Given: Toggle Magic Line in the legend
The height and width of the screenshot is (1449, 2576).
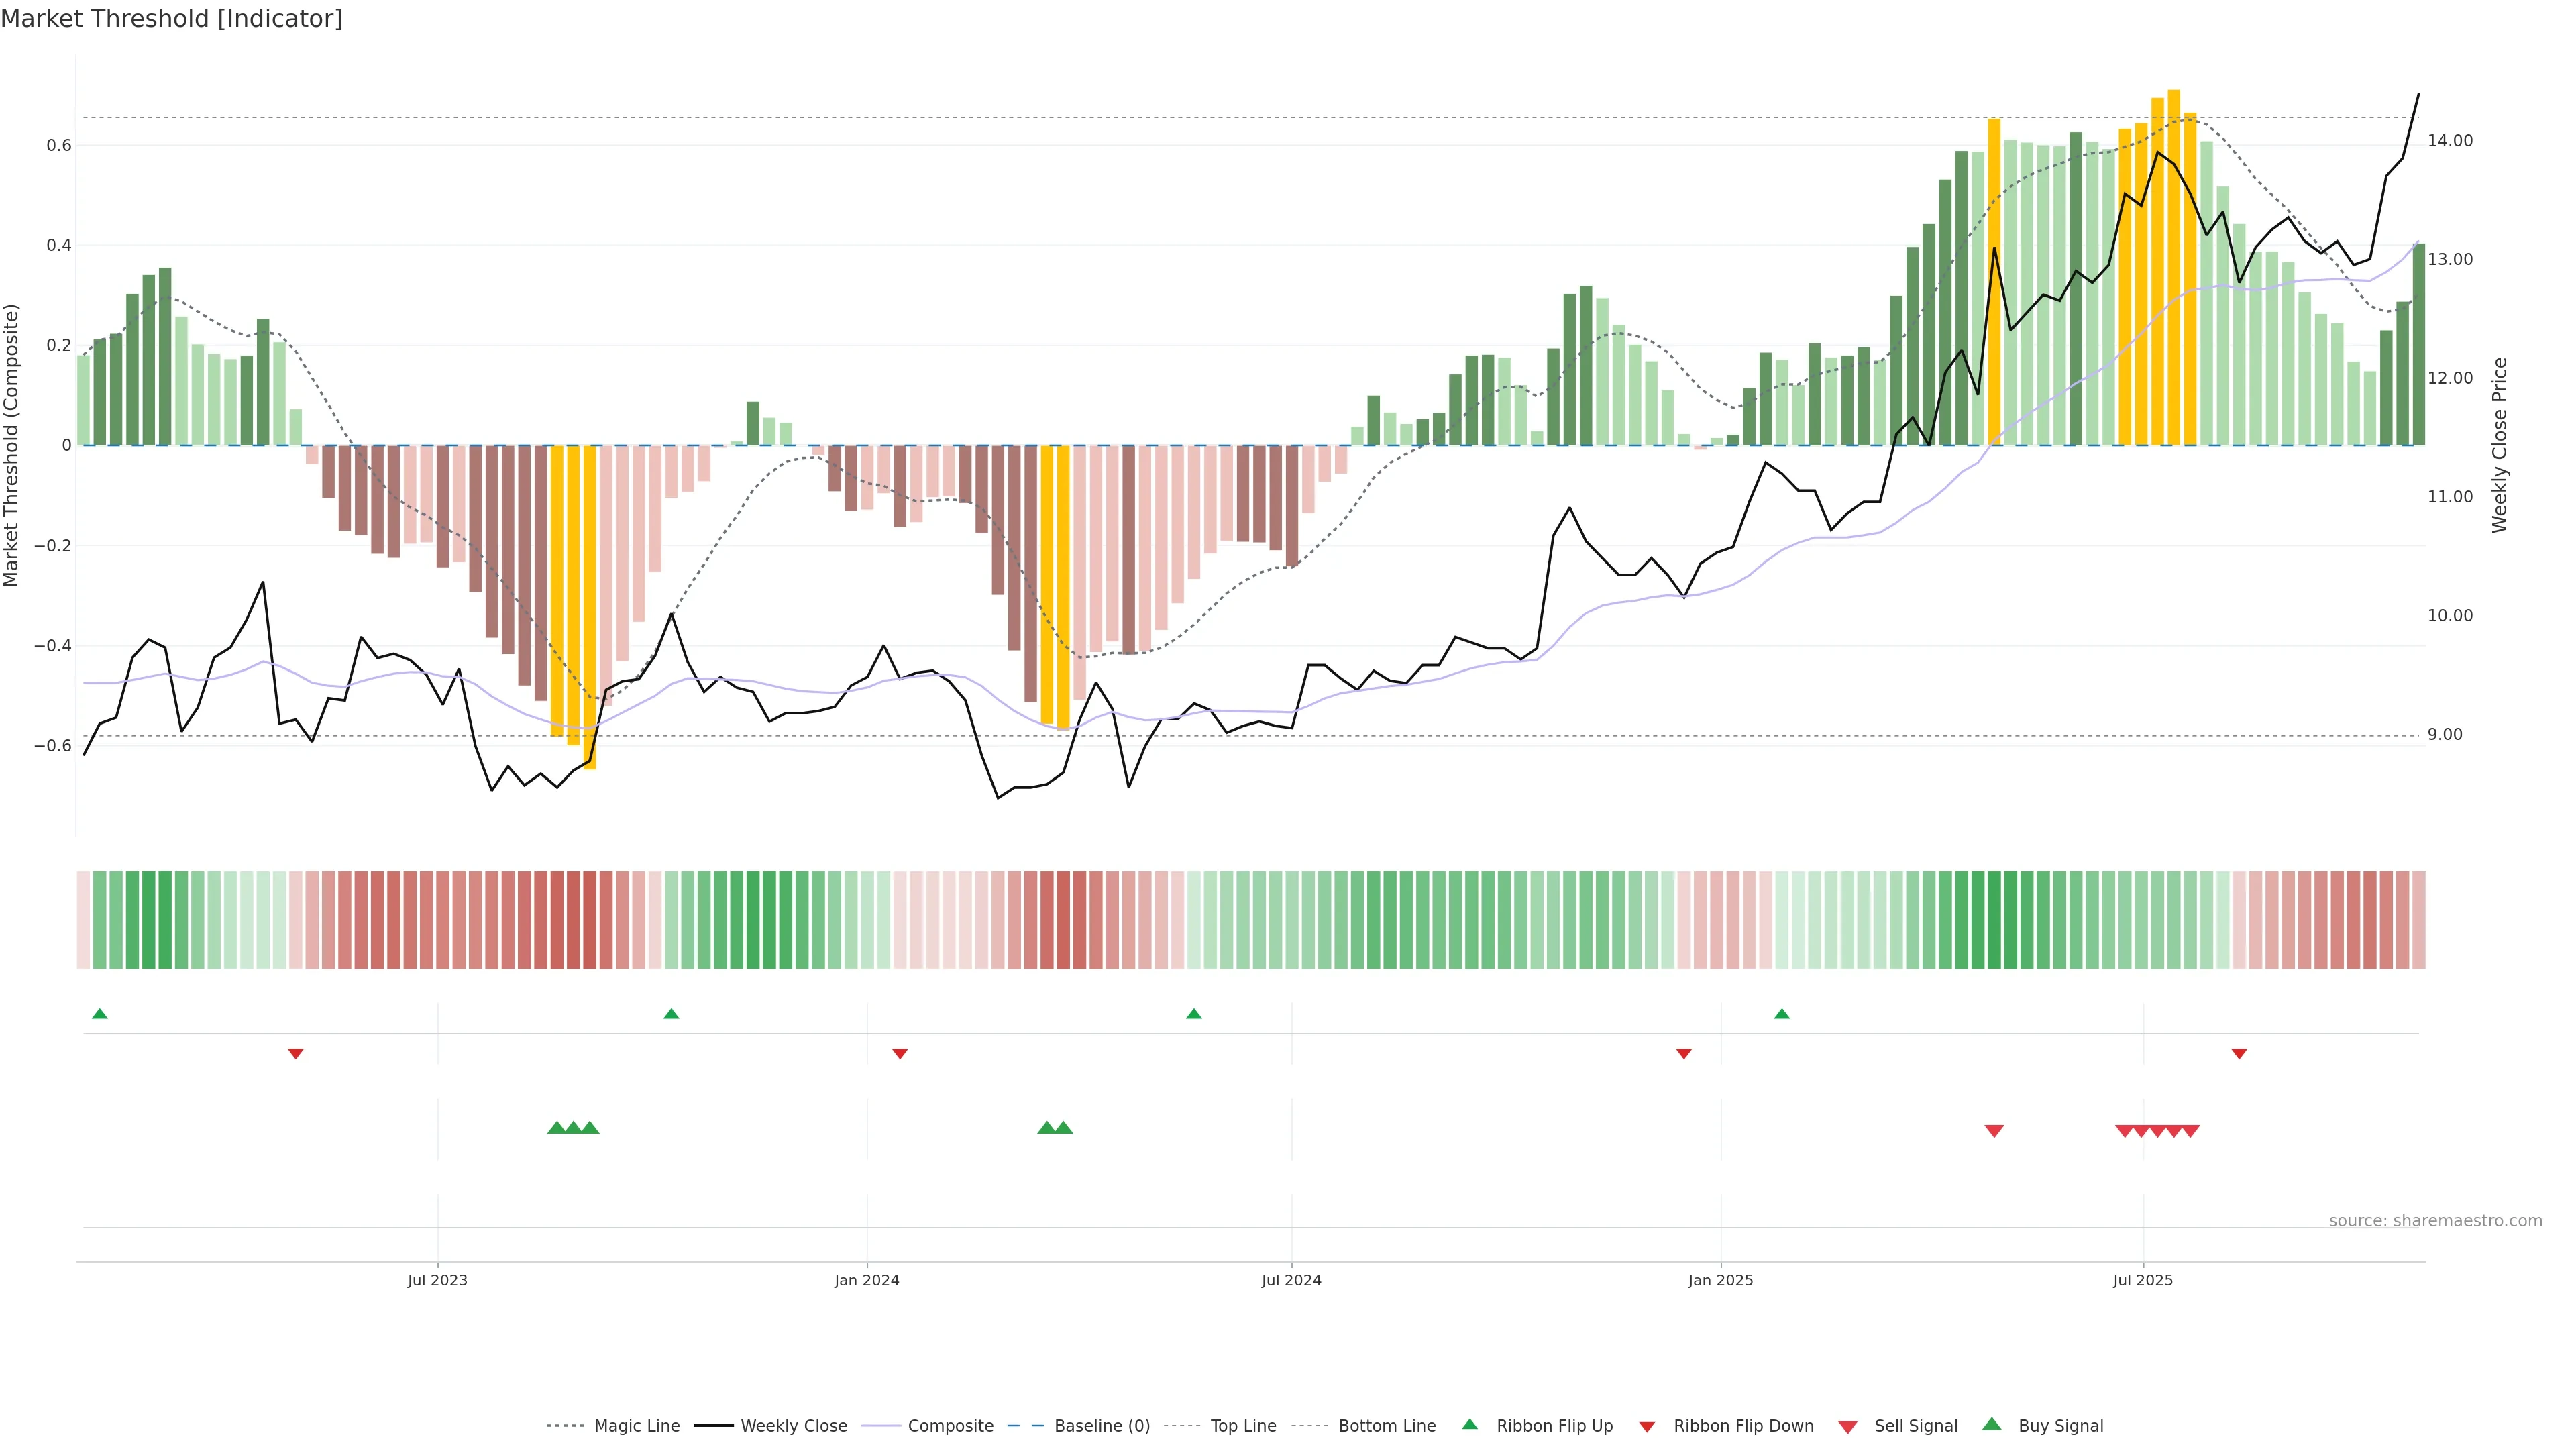Looking at the screenshot, I should click(x=636, y=1426).
